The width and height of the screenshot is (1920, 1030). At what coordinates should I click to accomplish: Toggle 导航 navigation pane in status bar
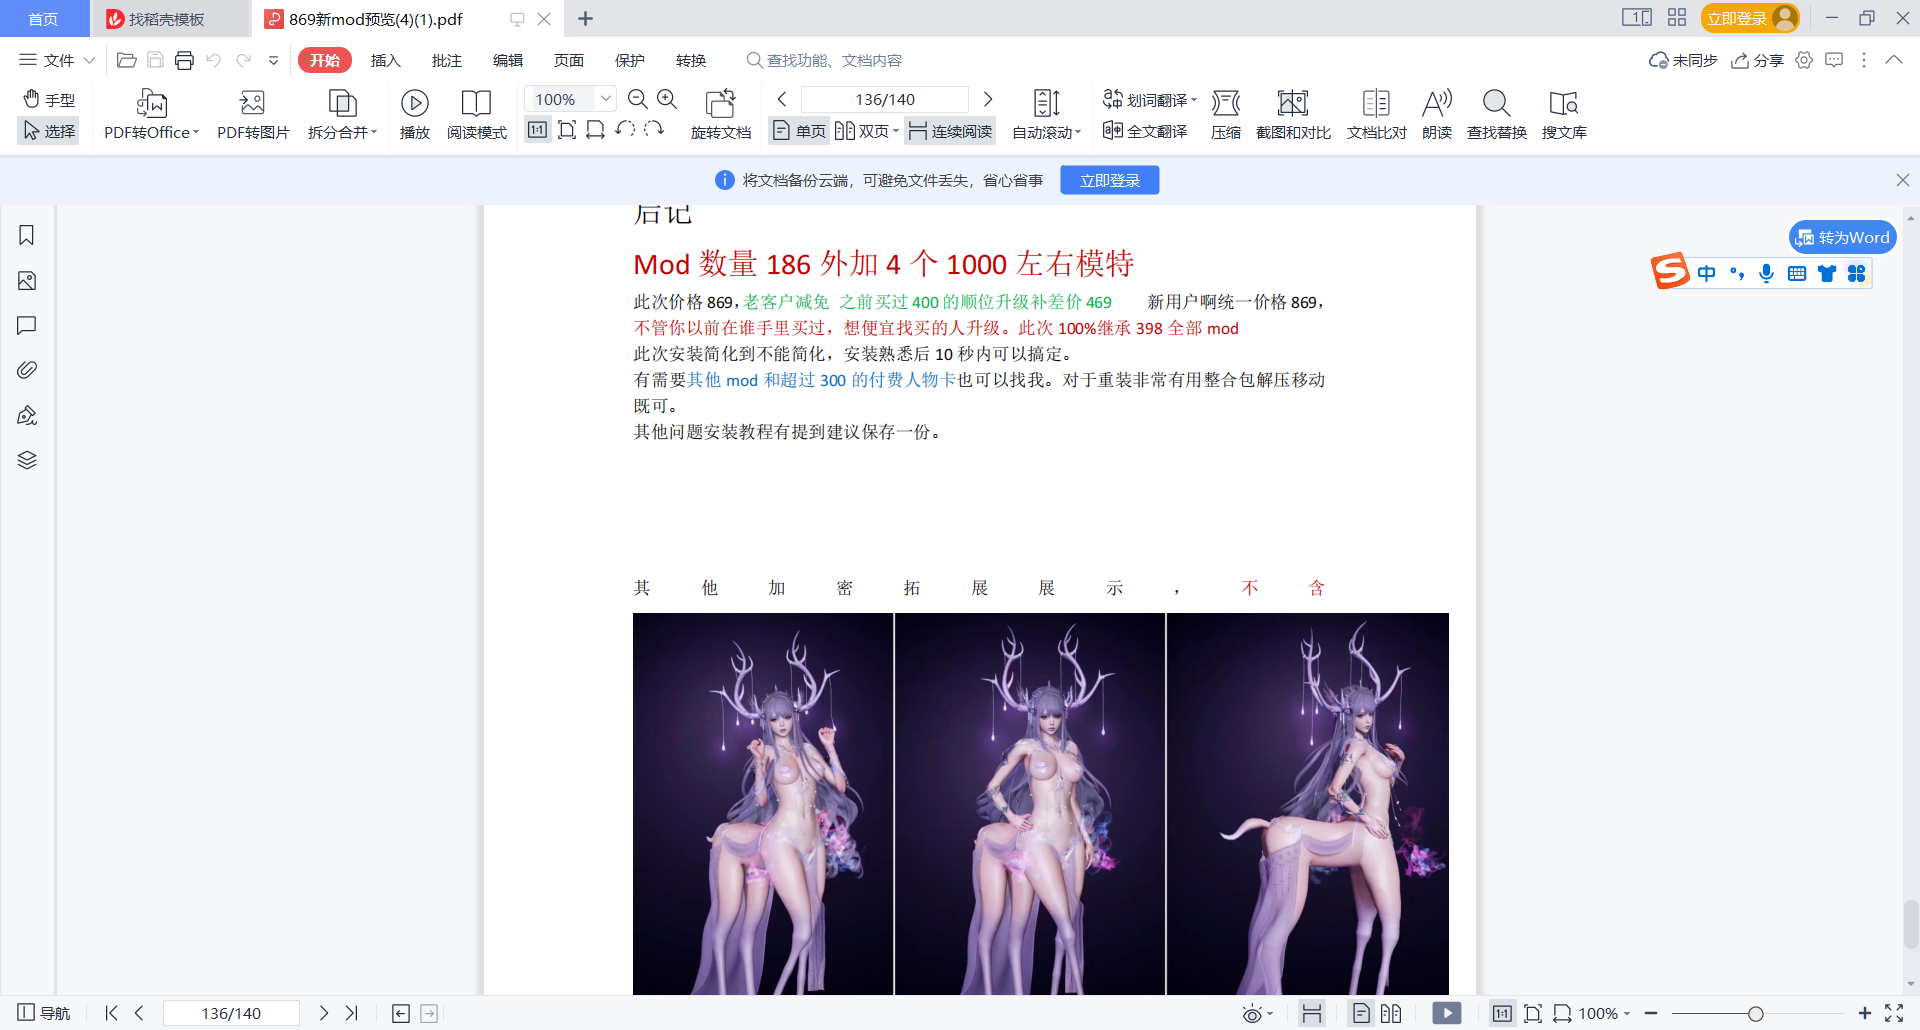click(x=44, y=1013)
